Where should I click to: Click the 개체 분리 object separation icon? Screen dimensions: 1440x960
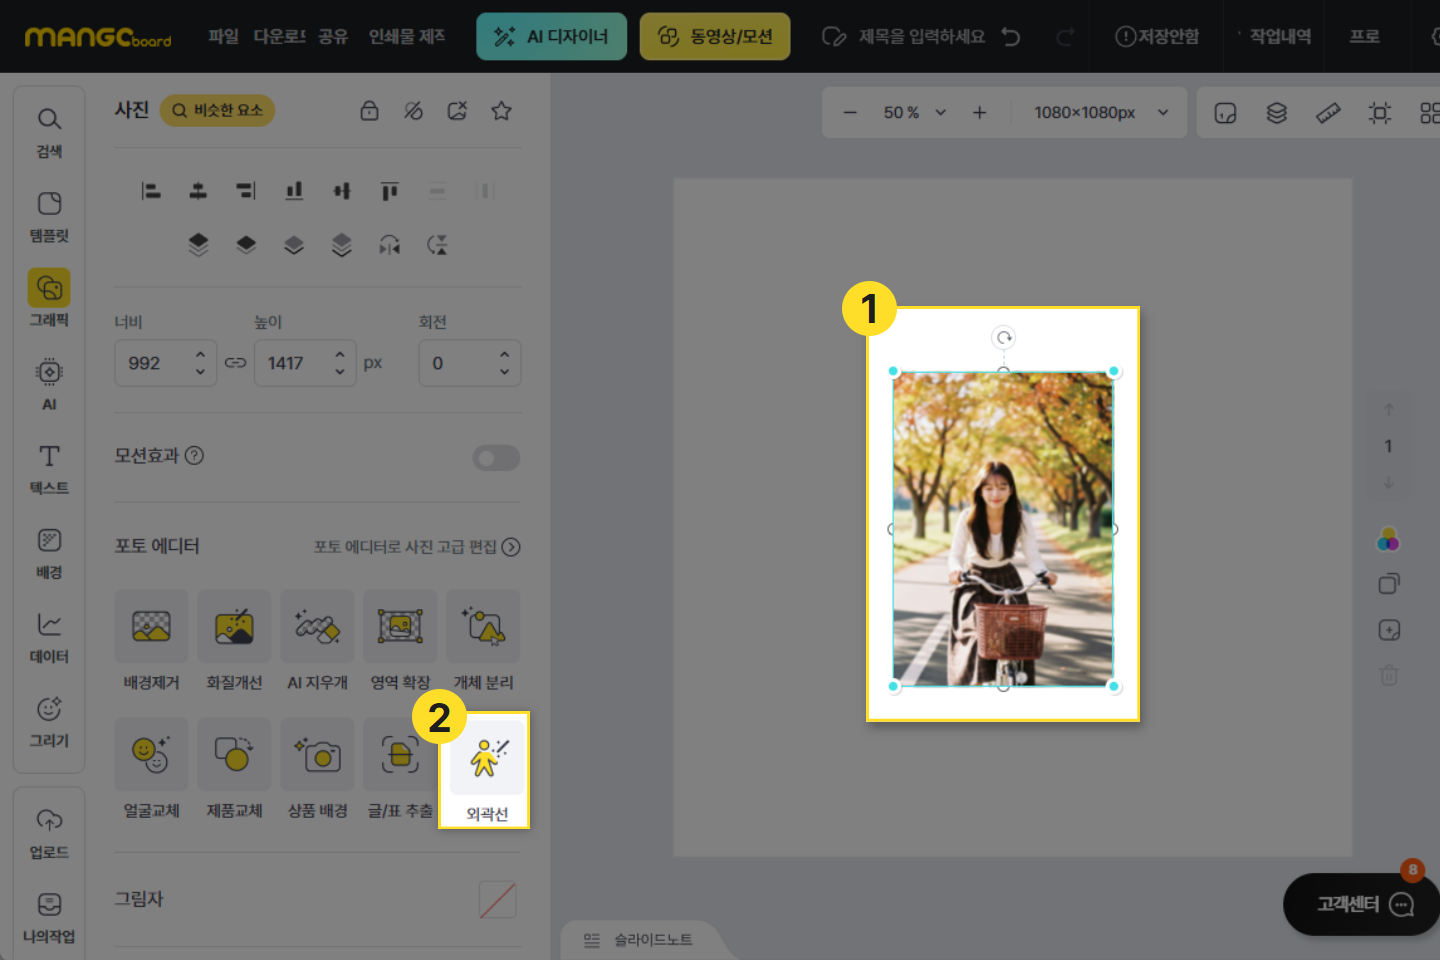tap(483, 627)
